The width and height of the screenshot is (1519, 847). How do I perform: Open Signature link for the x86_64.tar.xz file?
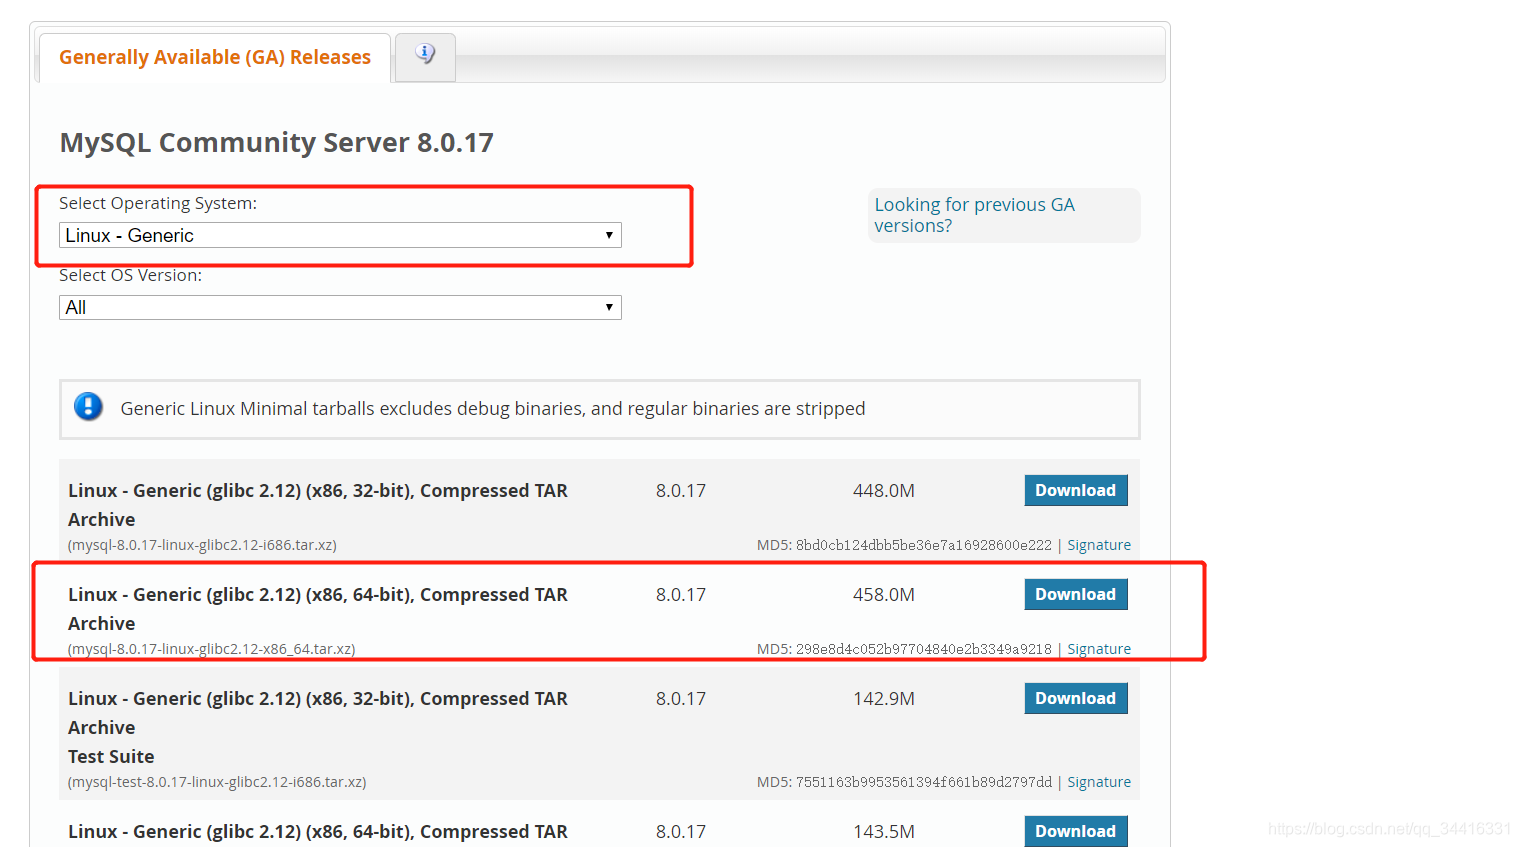(x=1099, y=649)
